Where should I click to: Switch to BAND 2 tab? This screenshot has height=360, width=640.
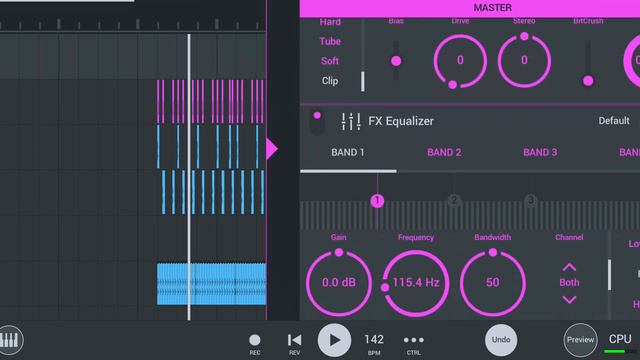pyautogui.click(x=444, y=153)
